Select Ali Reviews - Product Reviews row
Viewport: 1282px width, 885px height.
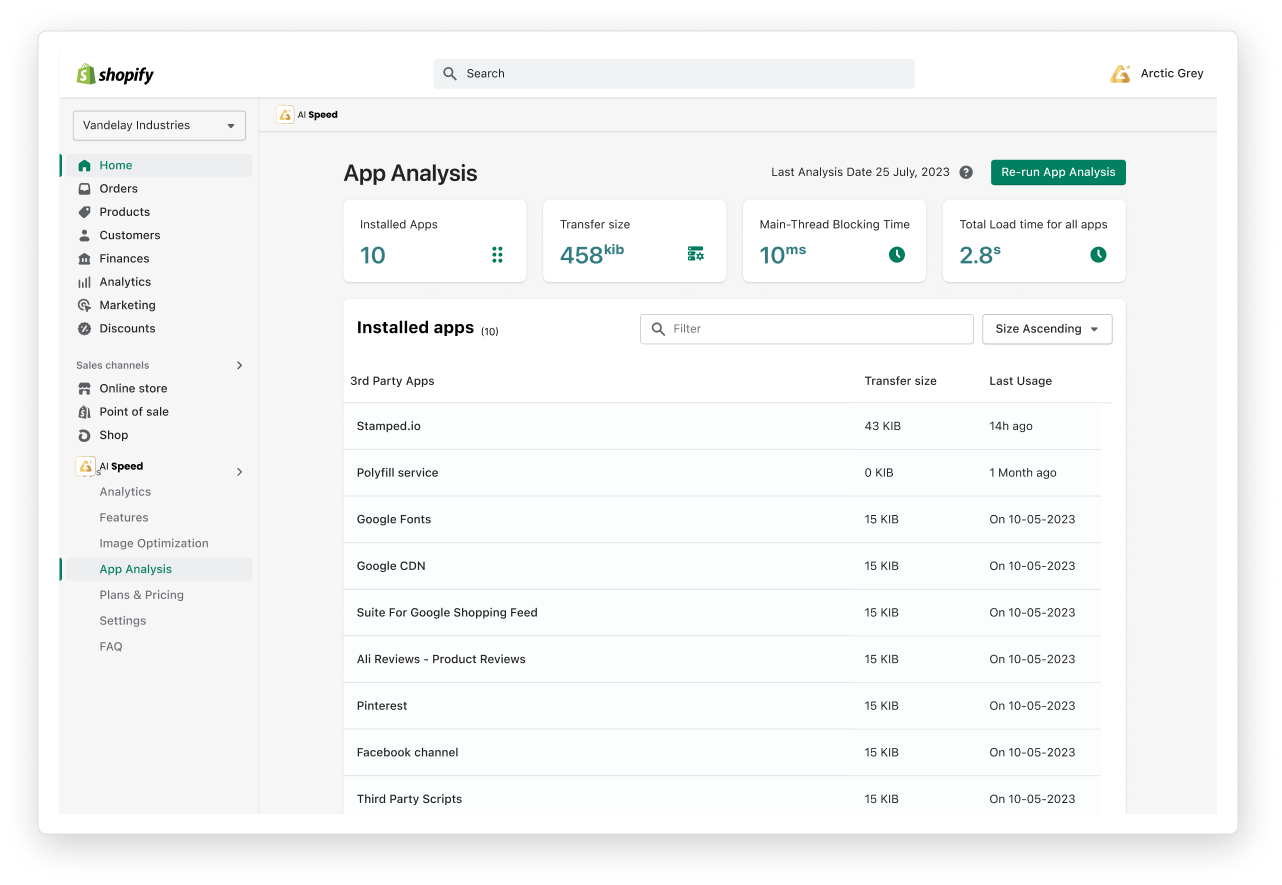(x=722, y=660)
